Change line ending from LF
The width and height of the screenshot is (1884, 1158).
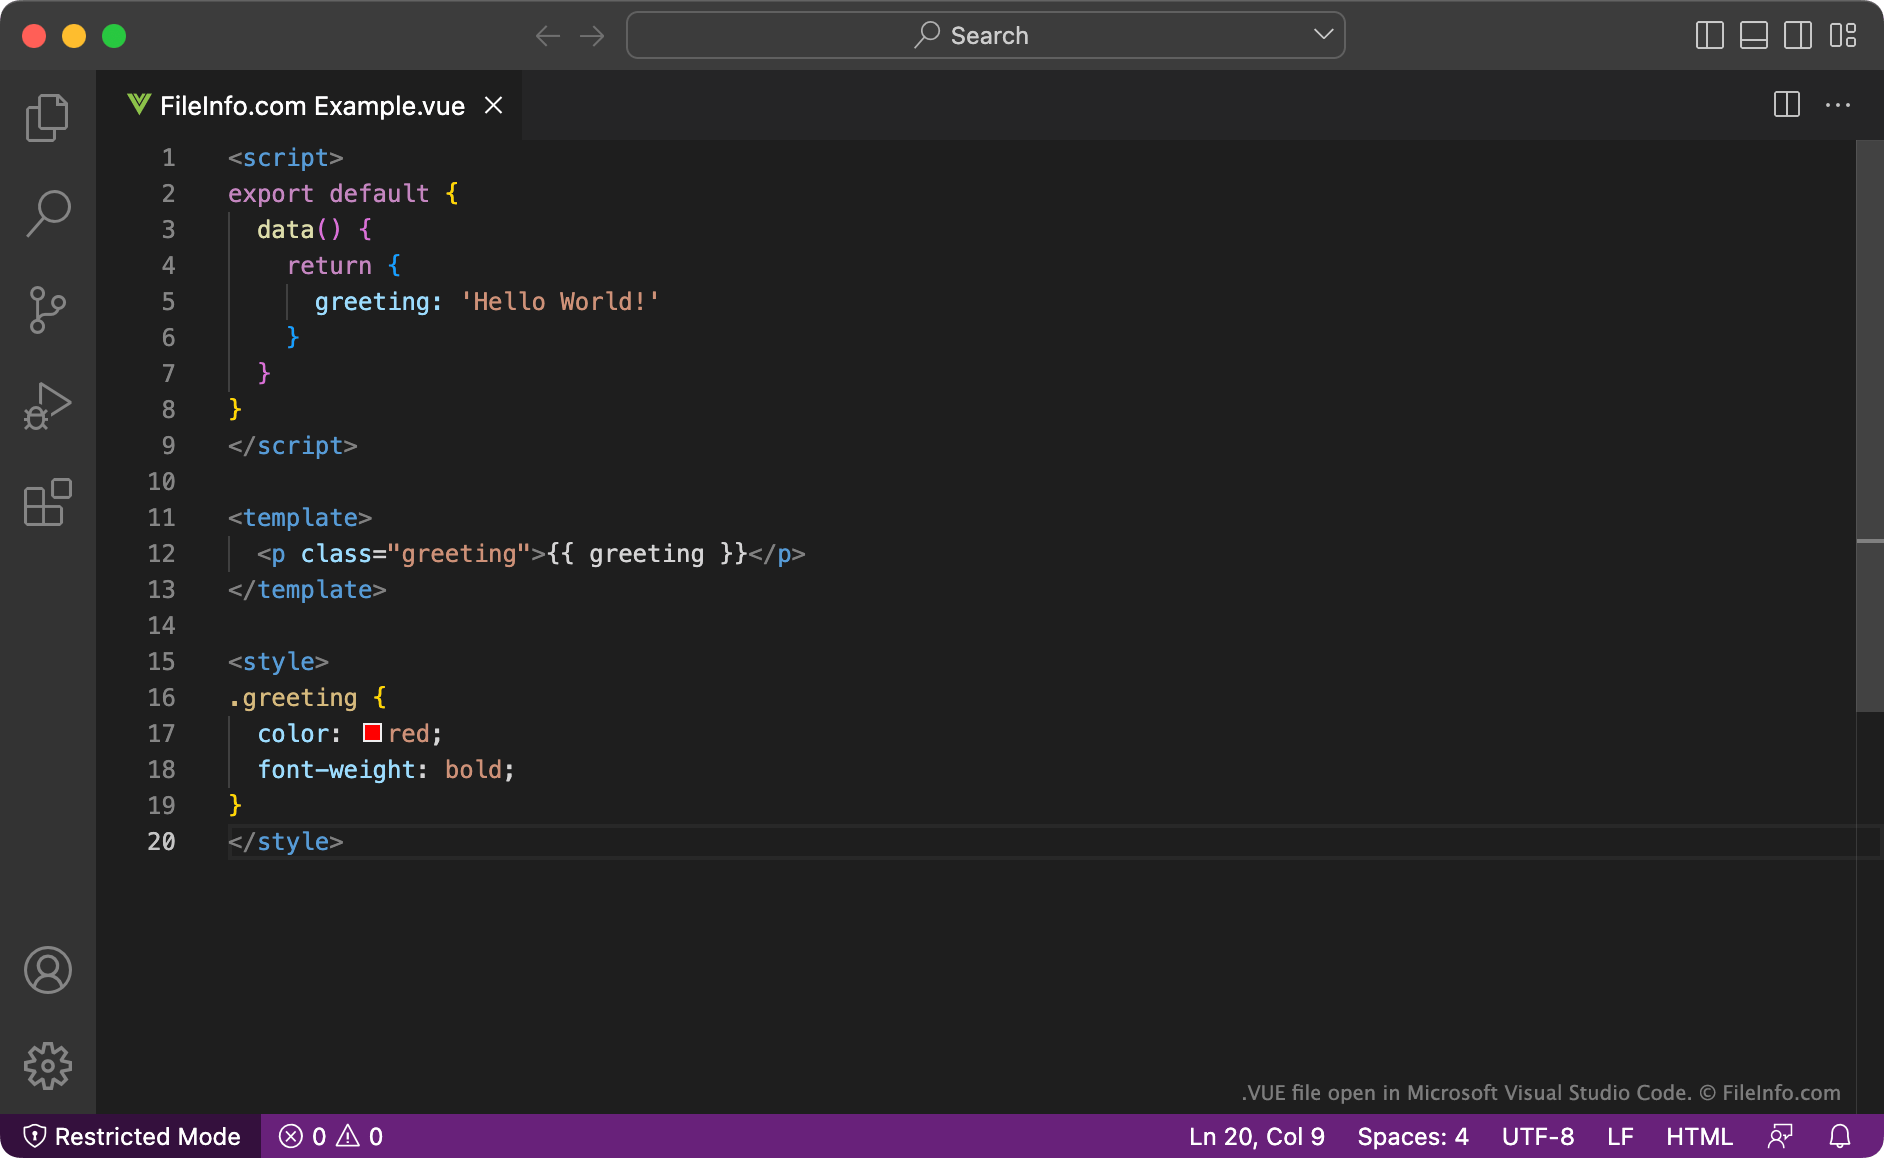point(1620,1136)
